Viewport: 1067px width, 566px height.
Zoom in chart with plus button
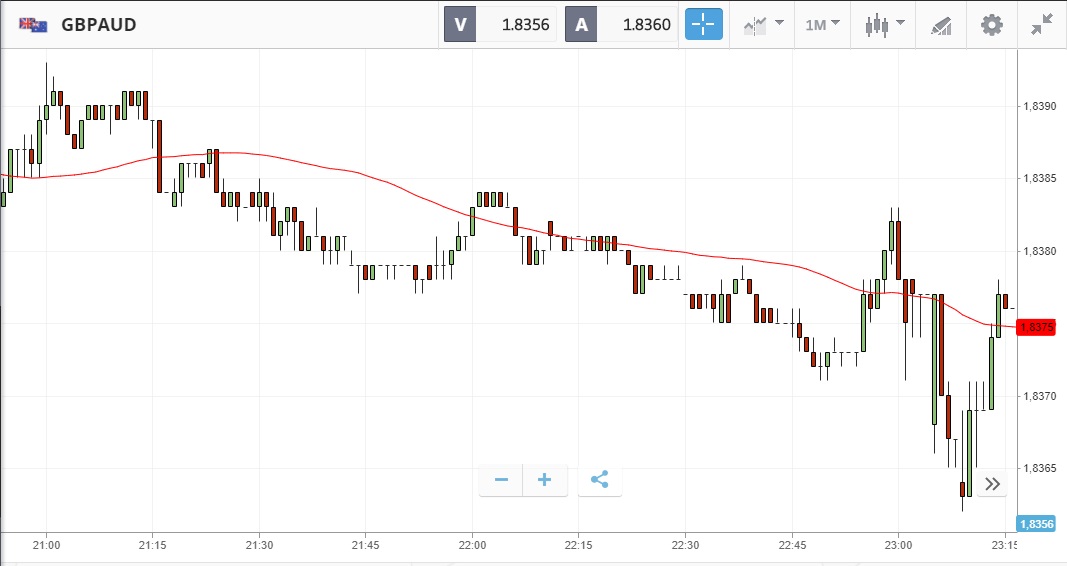(x=545, y=480)
